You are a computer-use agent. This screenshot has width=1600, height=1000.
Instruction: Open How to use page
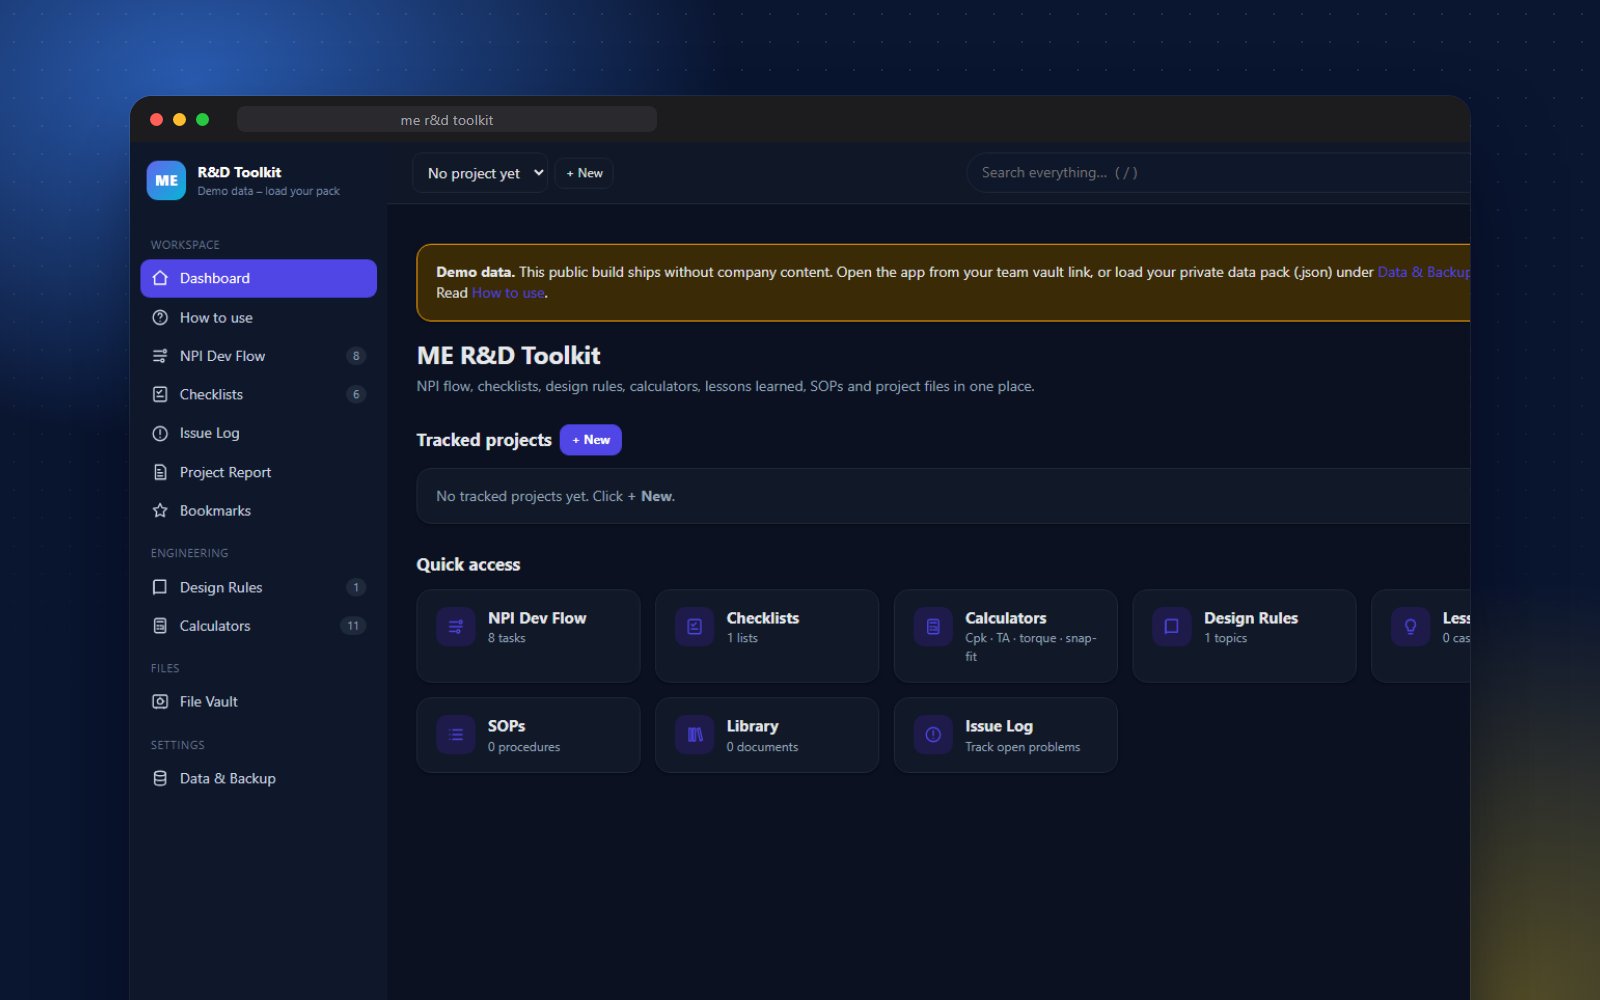[x=258, y=317]
